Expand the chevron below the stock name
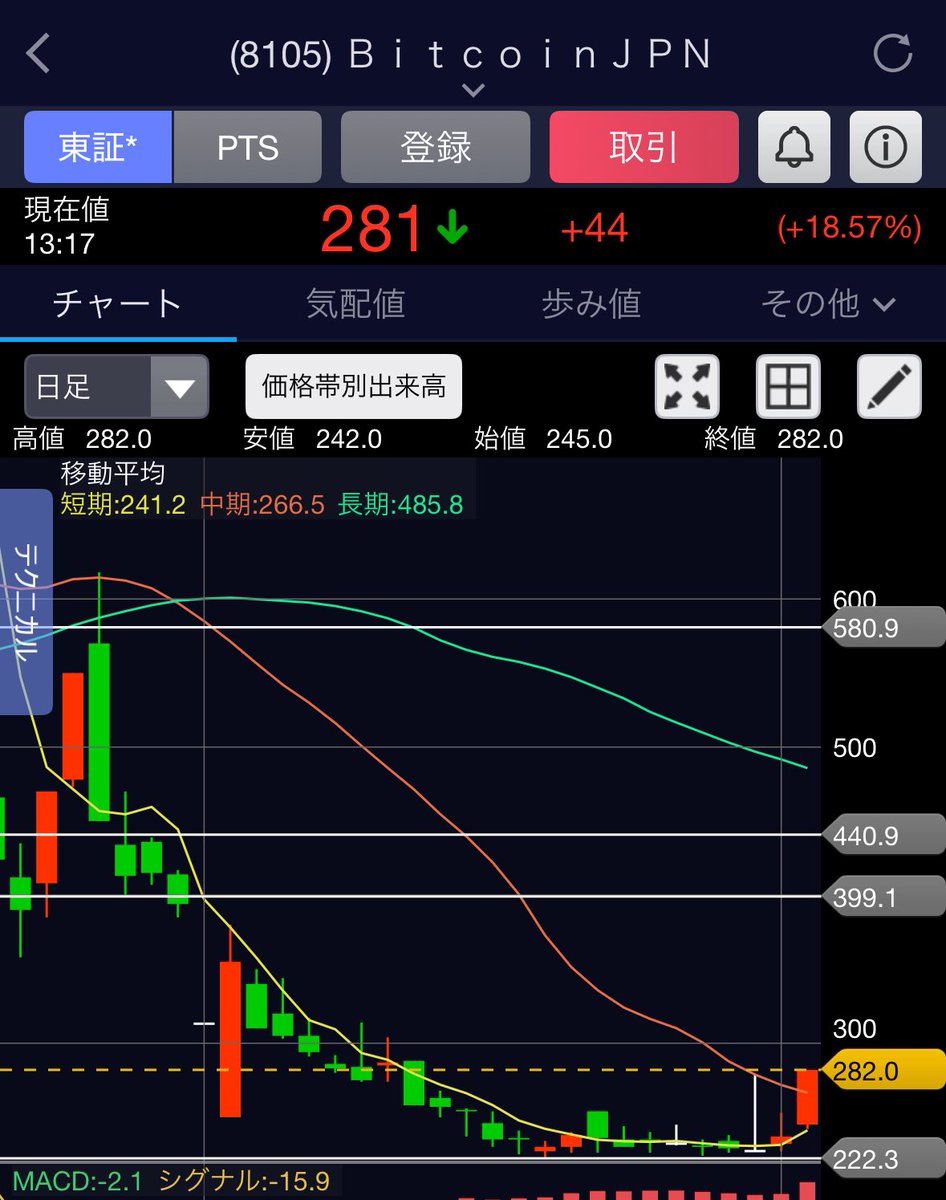Image resolution: width=946 pixels, height=1200 pixels. [x=472, y=91]
